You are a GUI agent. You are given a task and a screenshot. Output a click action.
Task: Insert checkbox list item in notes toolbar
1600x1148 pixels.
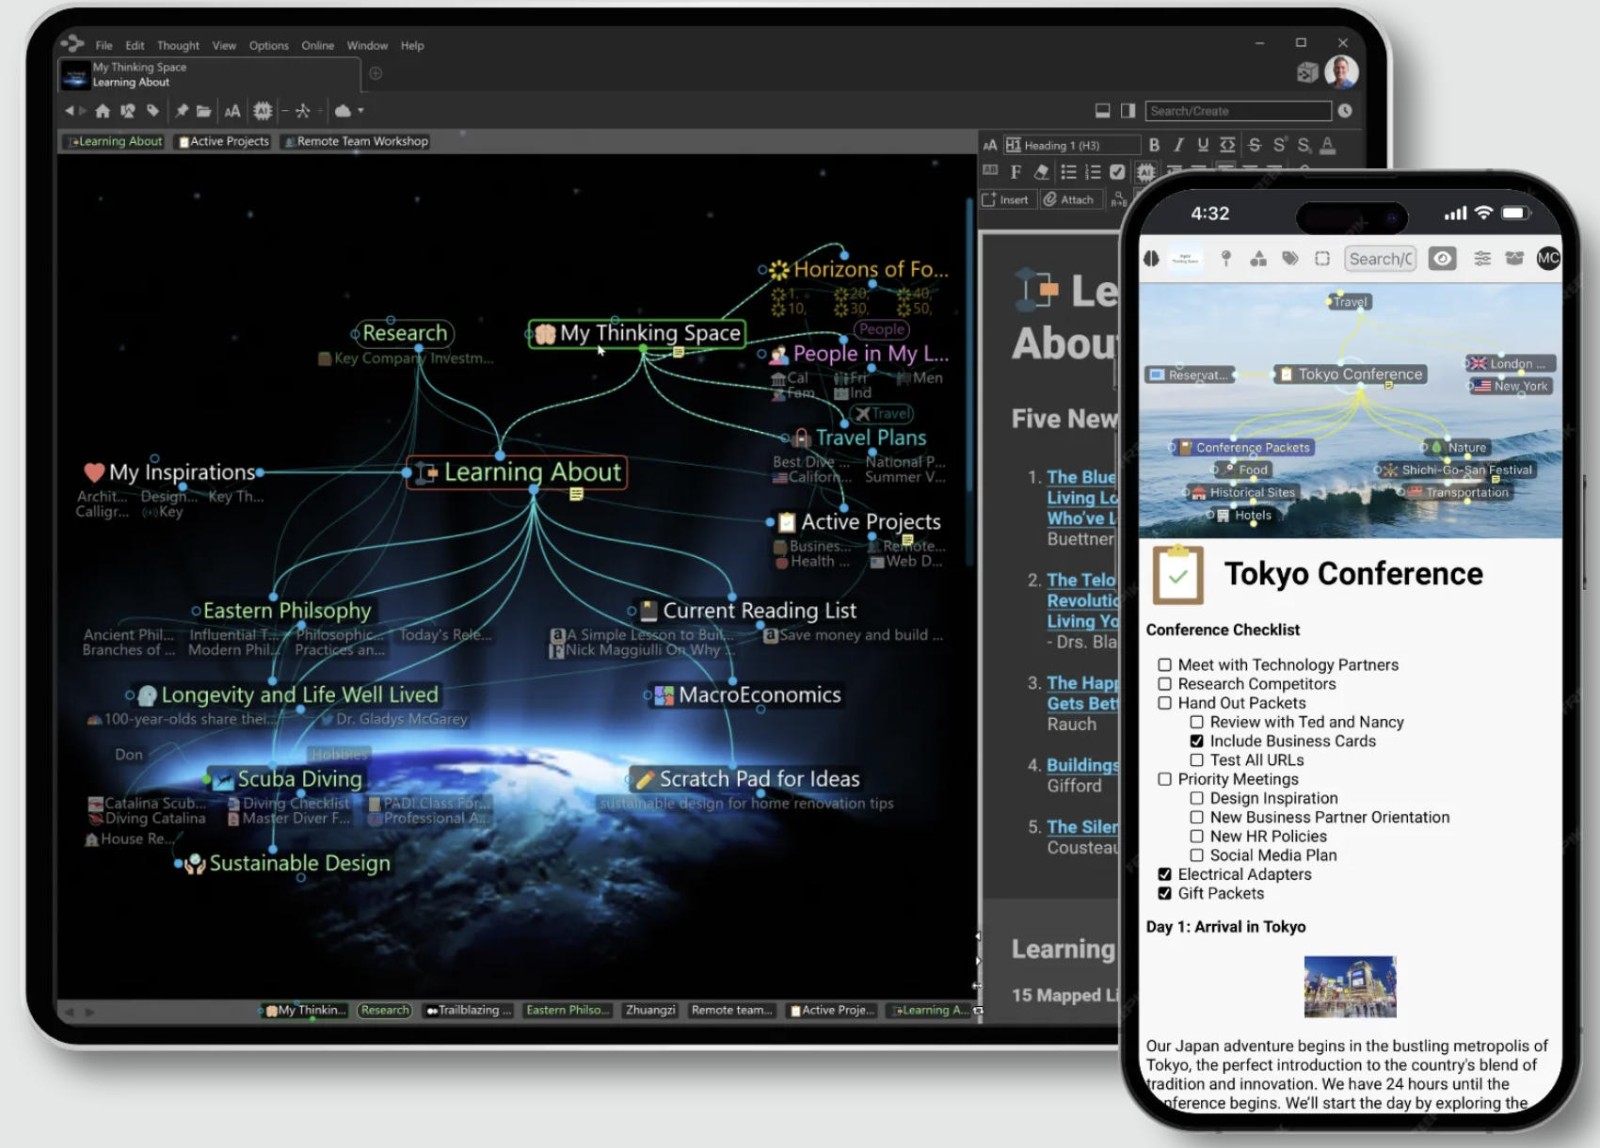[1118, 172]
